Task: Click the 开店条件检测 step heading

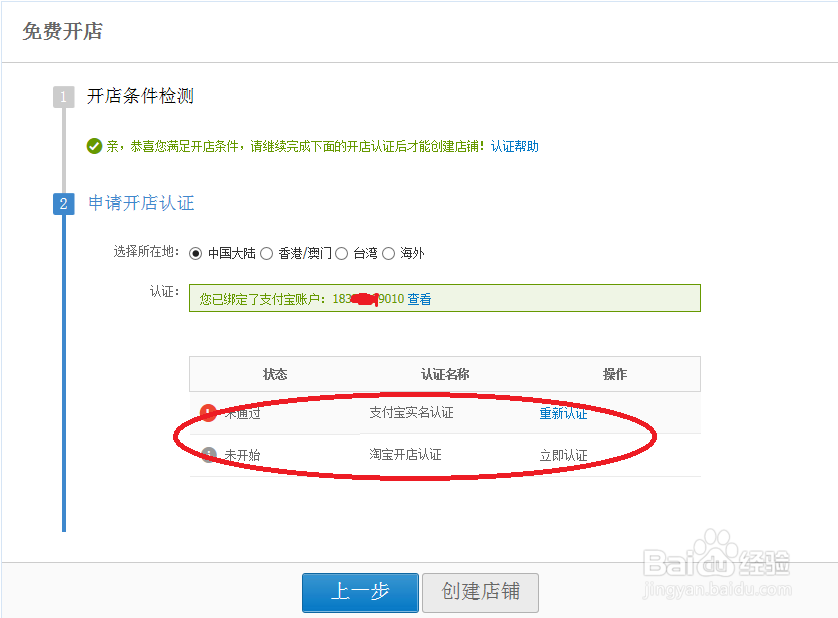Action: point(140,97)
